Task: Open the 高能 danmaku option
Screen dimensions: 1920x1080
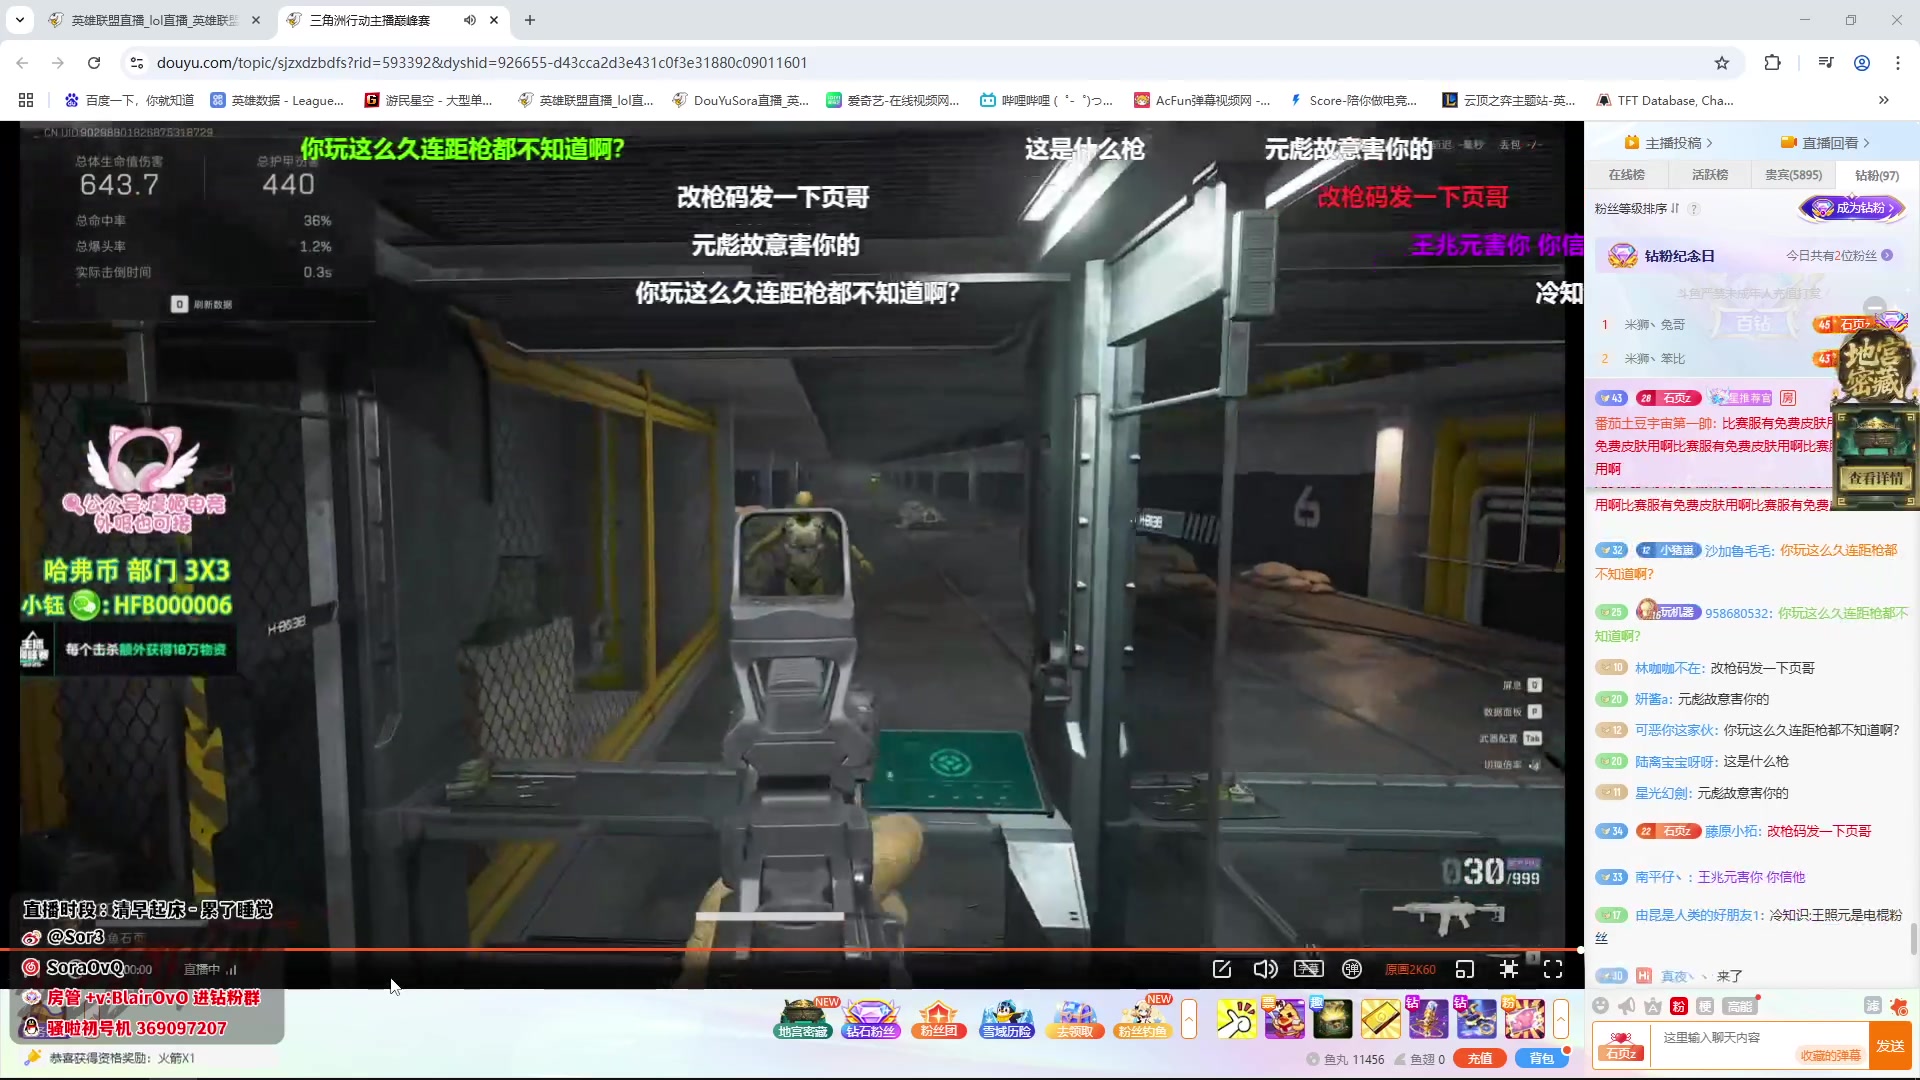Action: (x=1740, y=1006)
